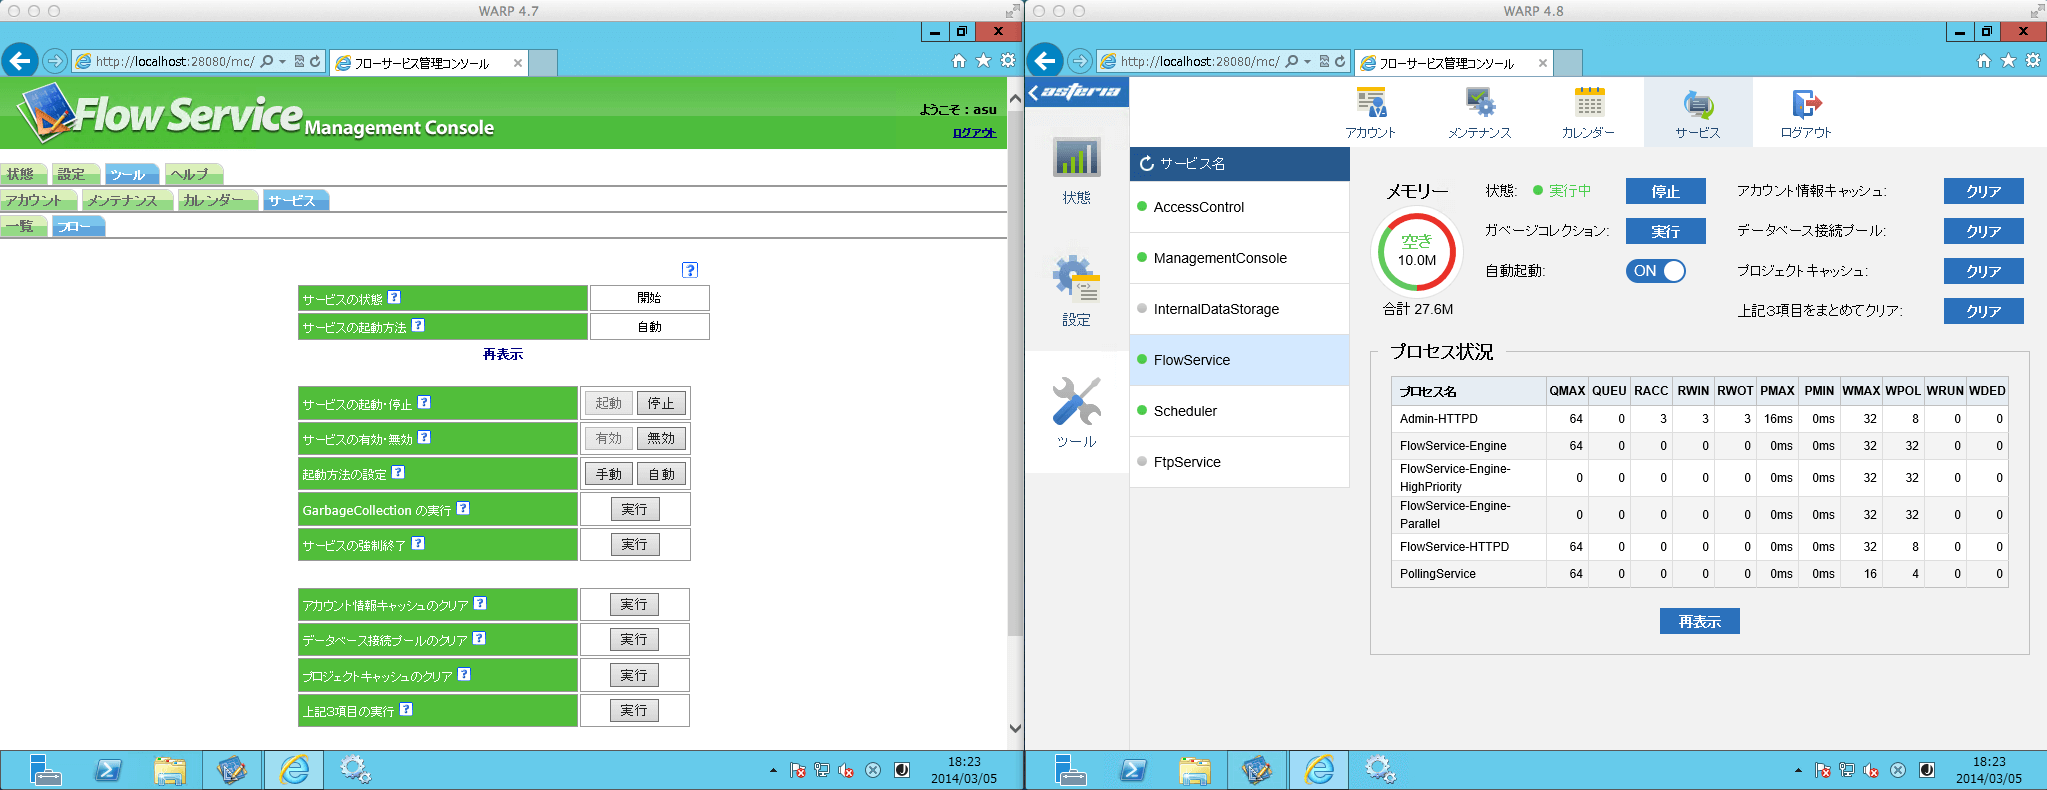Click 停止 button in サービスの起動・停止 row
2047x790 pixels.
[x=661, y=403]
